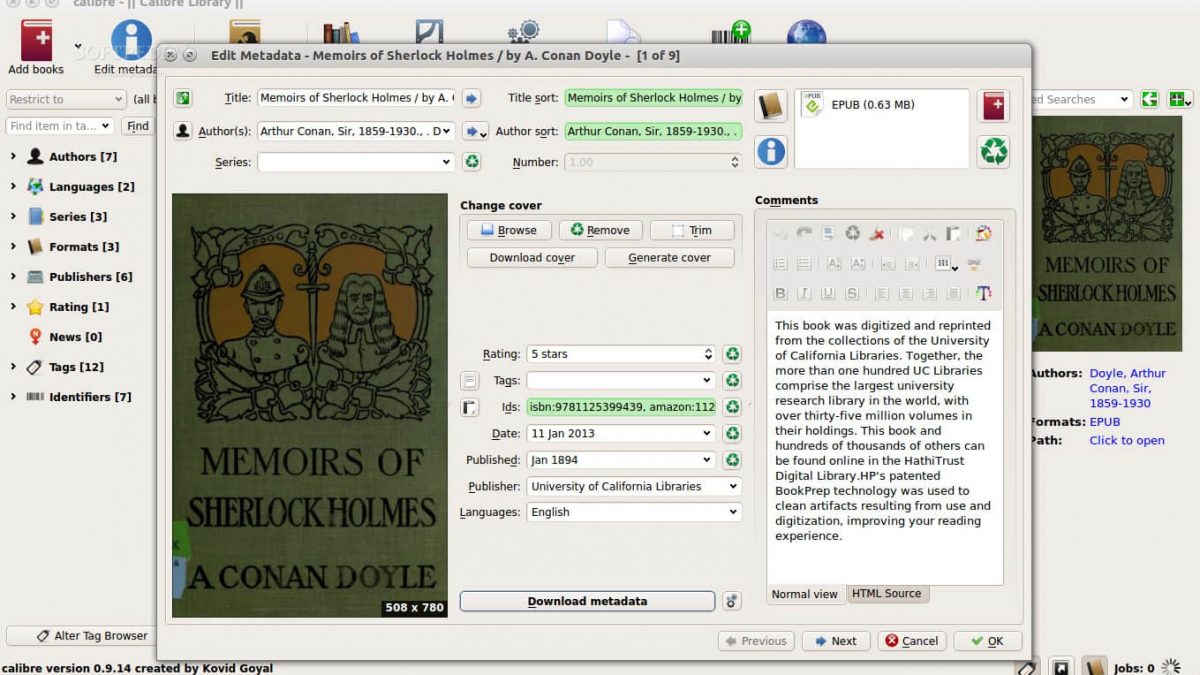The height and width of the screenshot is (675, 1200).
Task: Toggle the unordered list button in Comments
Action: click(x=804, y=264)
